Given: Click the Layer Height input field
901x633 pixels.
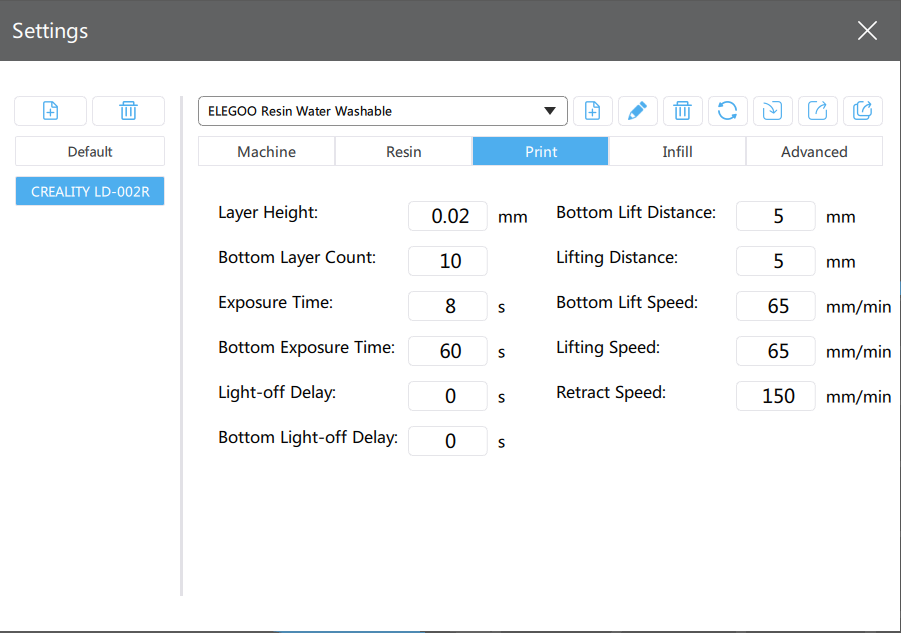Looking at the screenshot, I should point(448,216).
